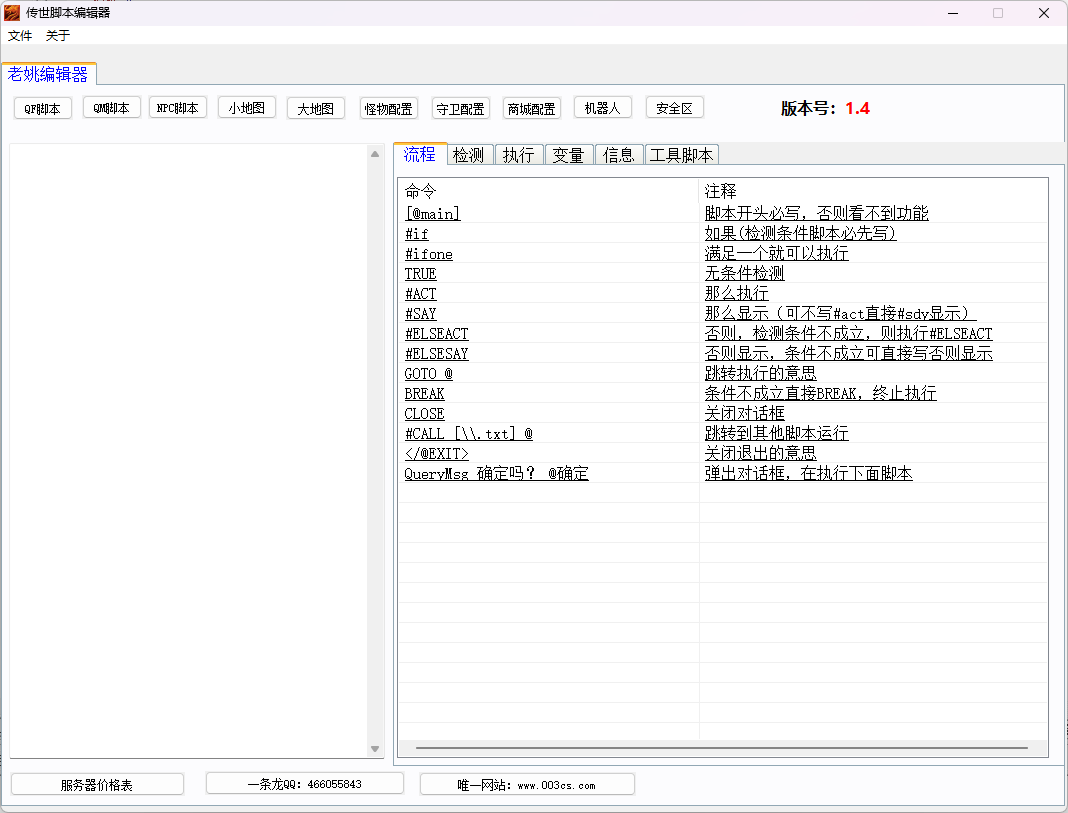Click the 唯一网站 www.003cs.com button
Screen dimensions: 1068x813
coord(527,785)
